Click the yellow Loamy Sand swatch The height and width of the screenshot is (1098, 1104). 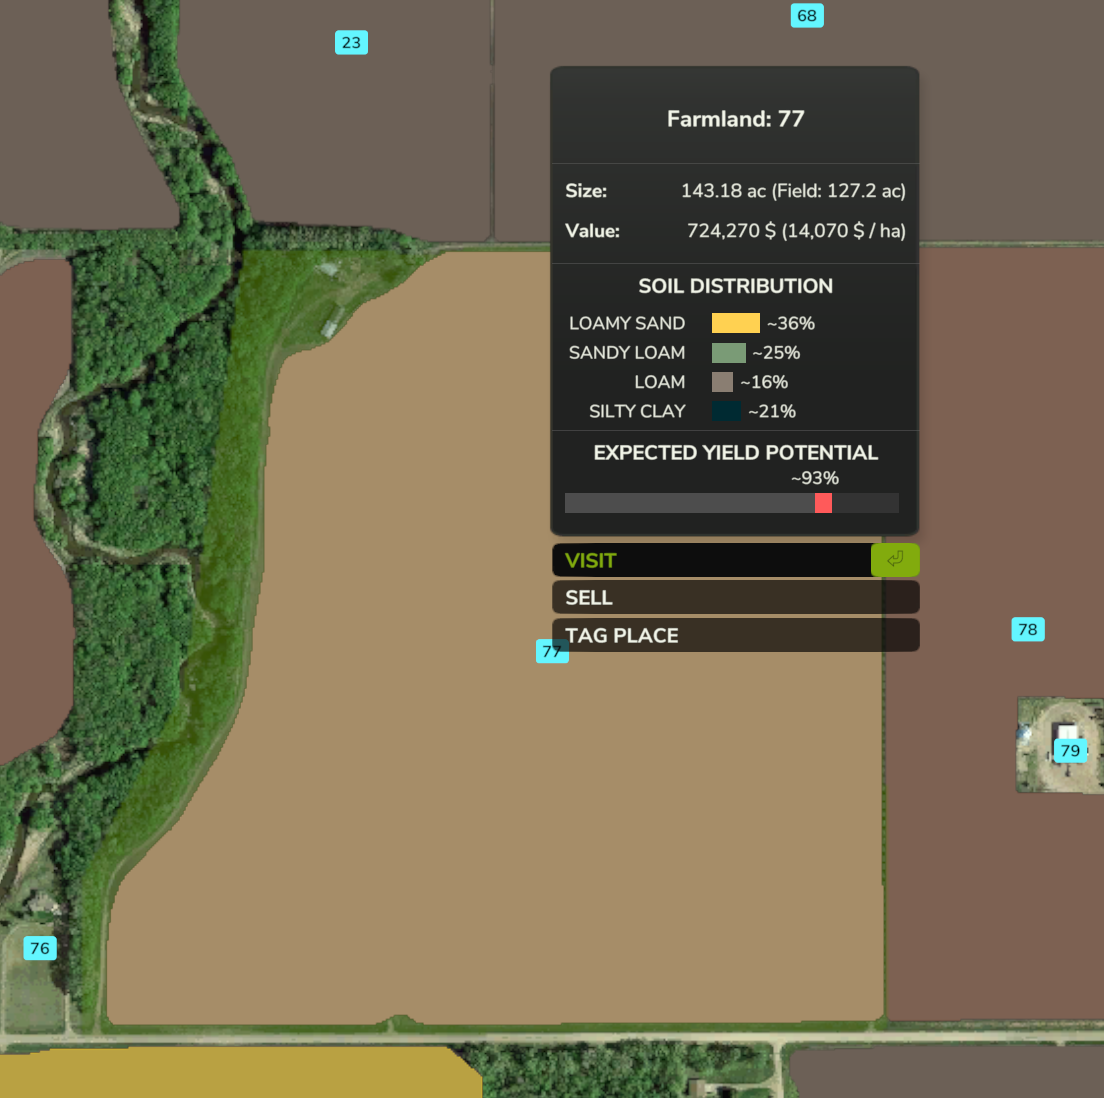tap(735, 323)
